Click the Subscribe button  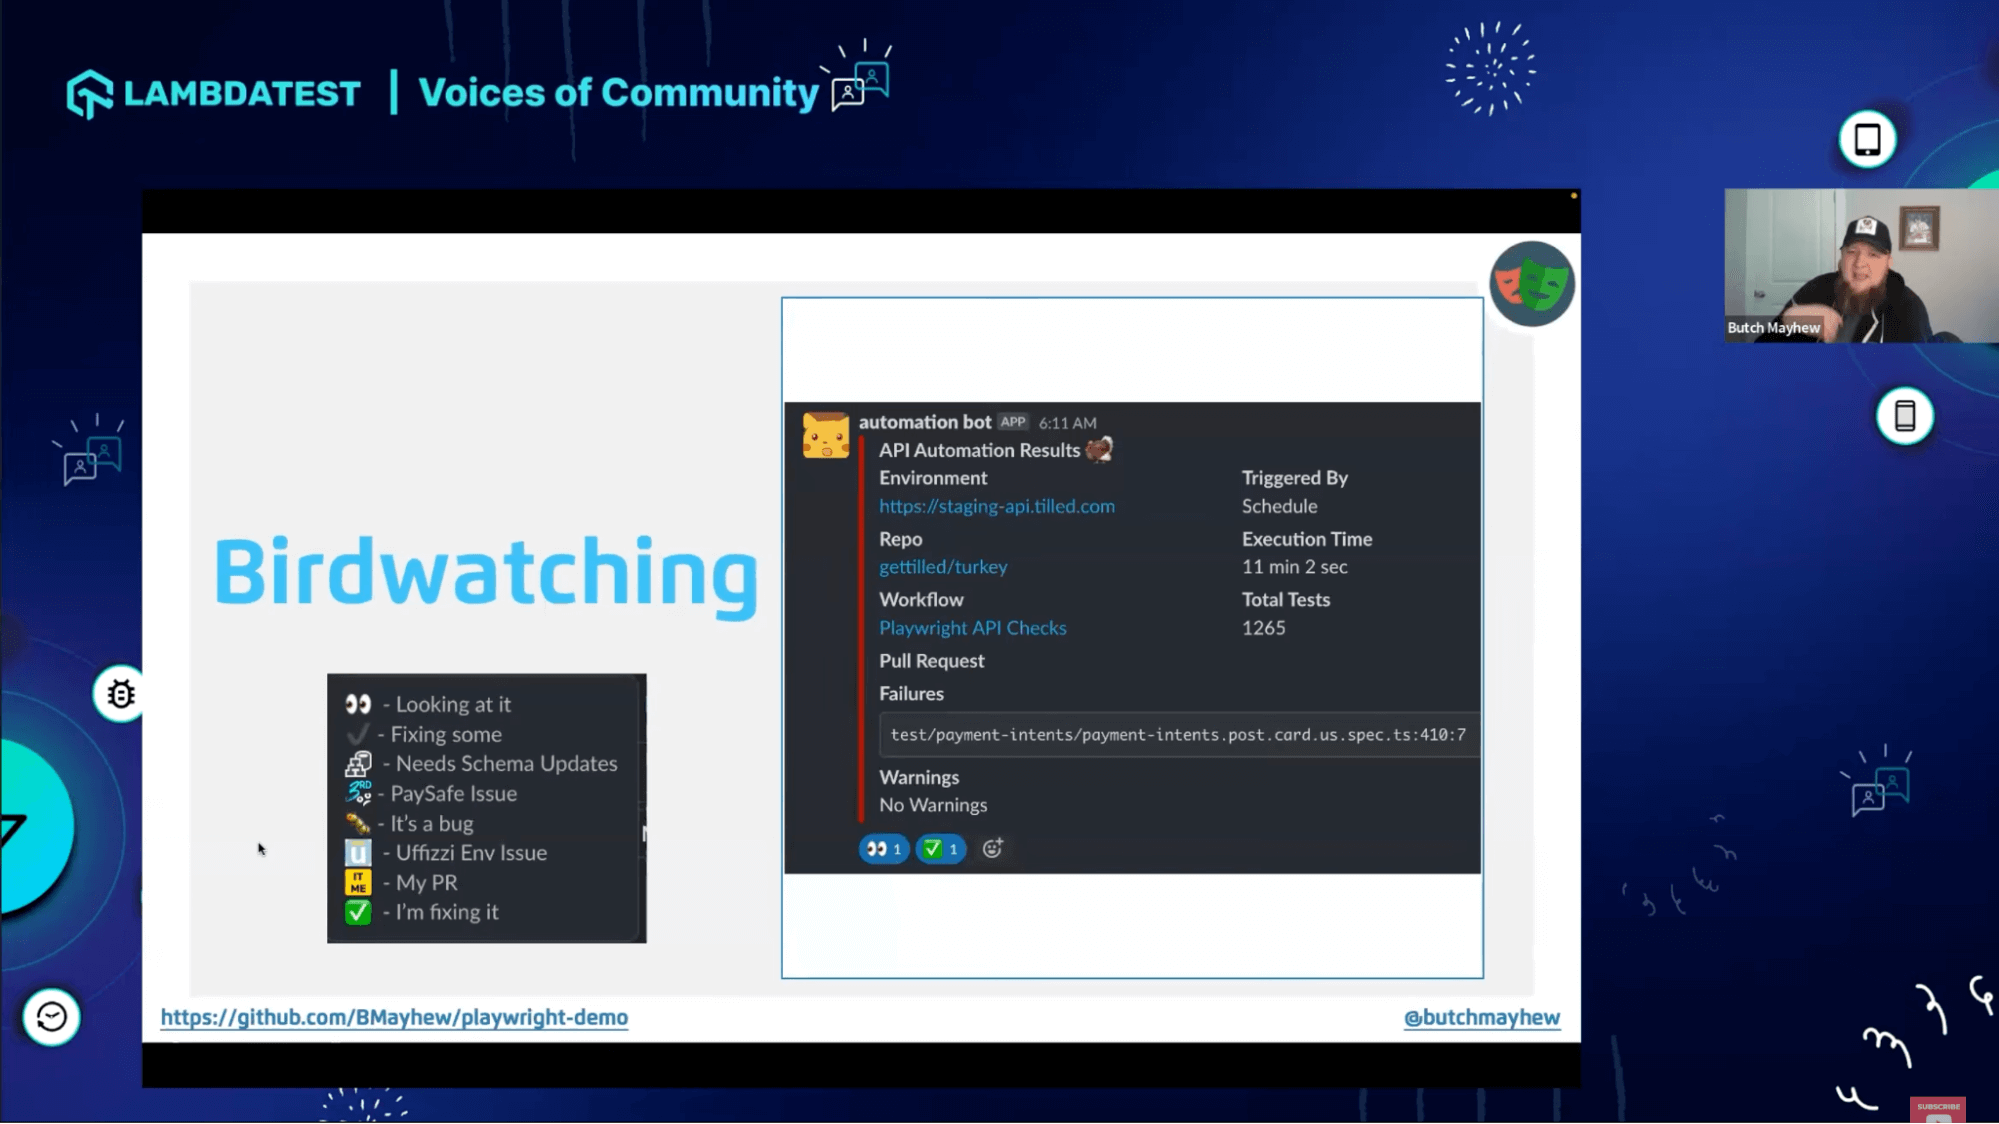pos(1937,1108)
